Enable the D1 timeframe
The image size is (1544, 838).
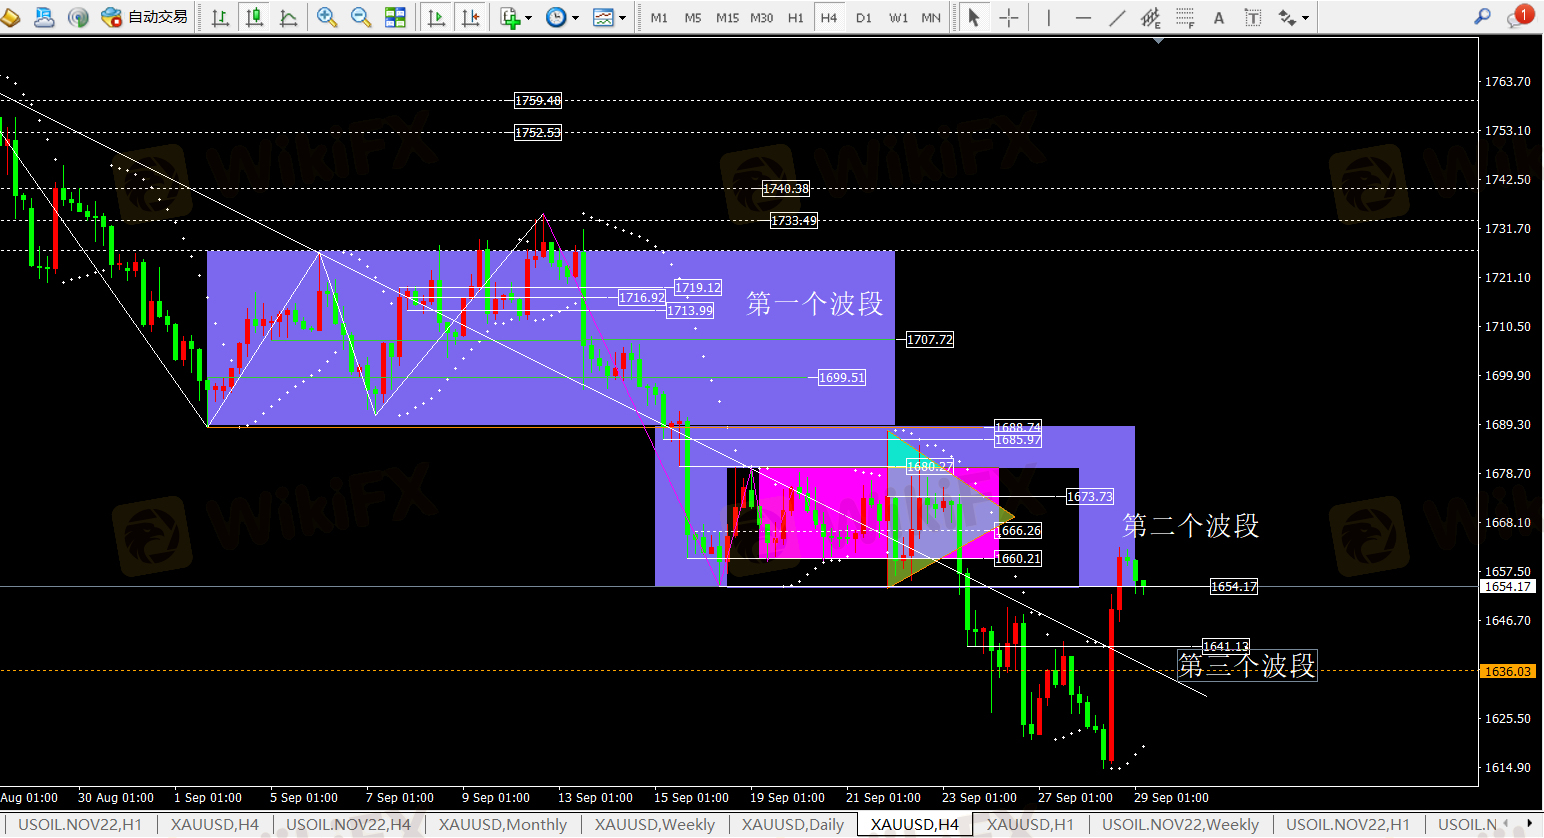click(864, 17)
